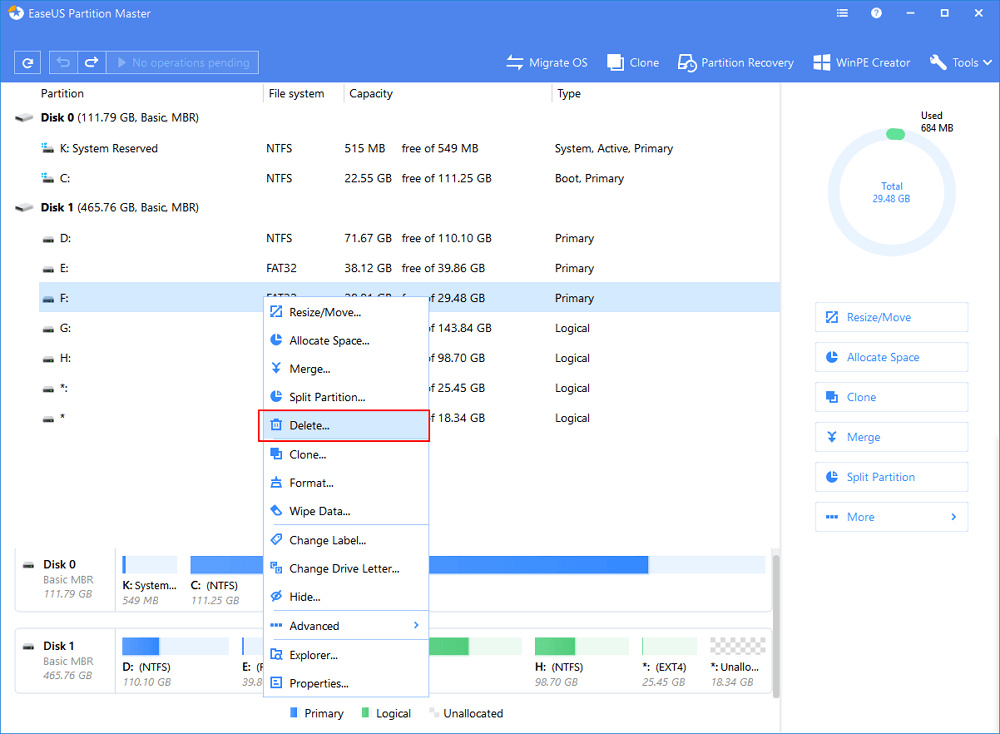Select D: (NTFS) block in Disk 1 map
The width and height of the screenshot is (1000, 734).
[x=175, y=663]
